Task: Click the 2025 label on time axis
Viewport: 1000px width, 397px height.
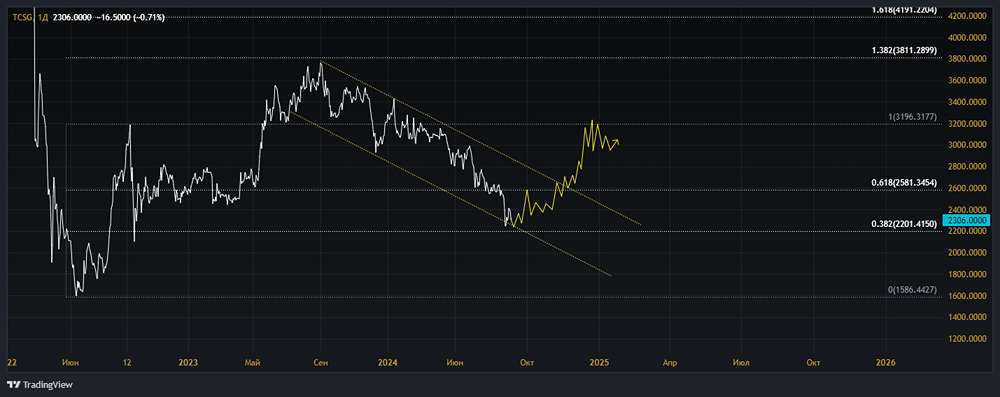Action: 599,363
